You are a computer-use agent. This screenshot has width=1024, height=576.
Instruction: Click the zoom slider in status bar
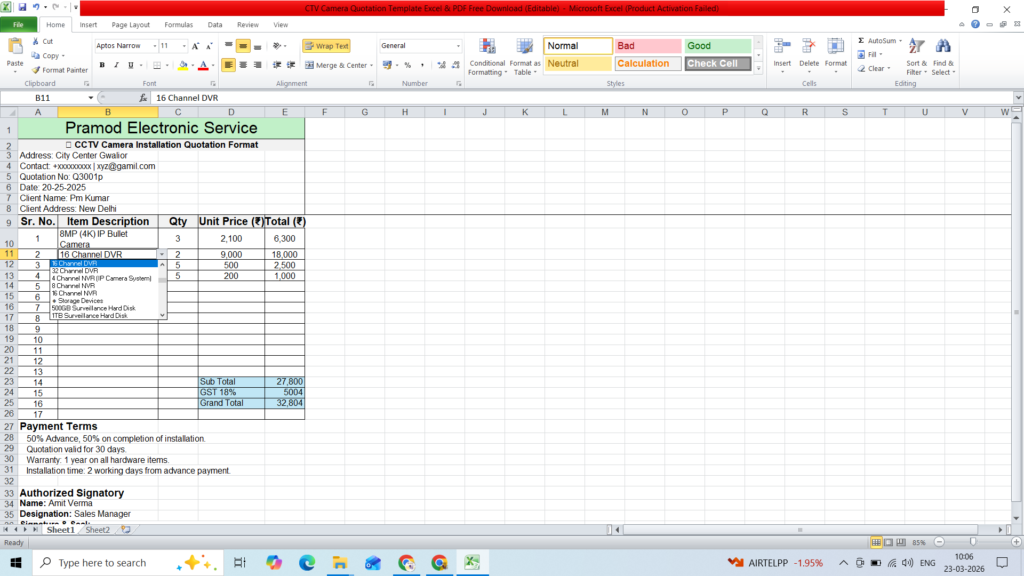coord(973,543)
